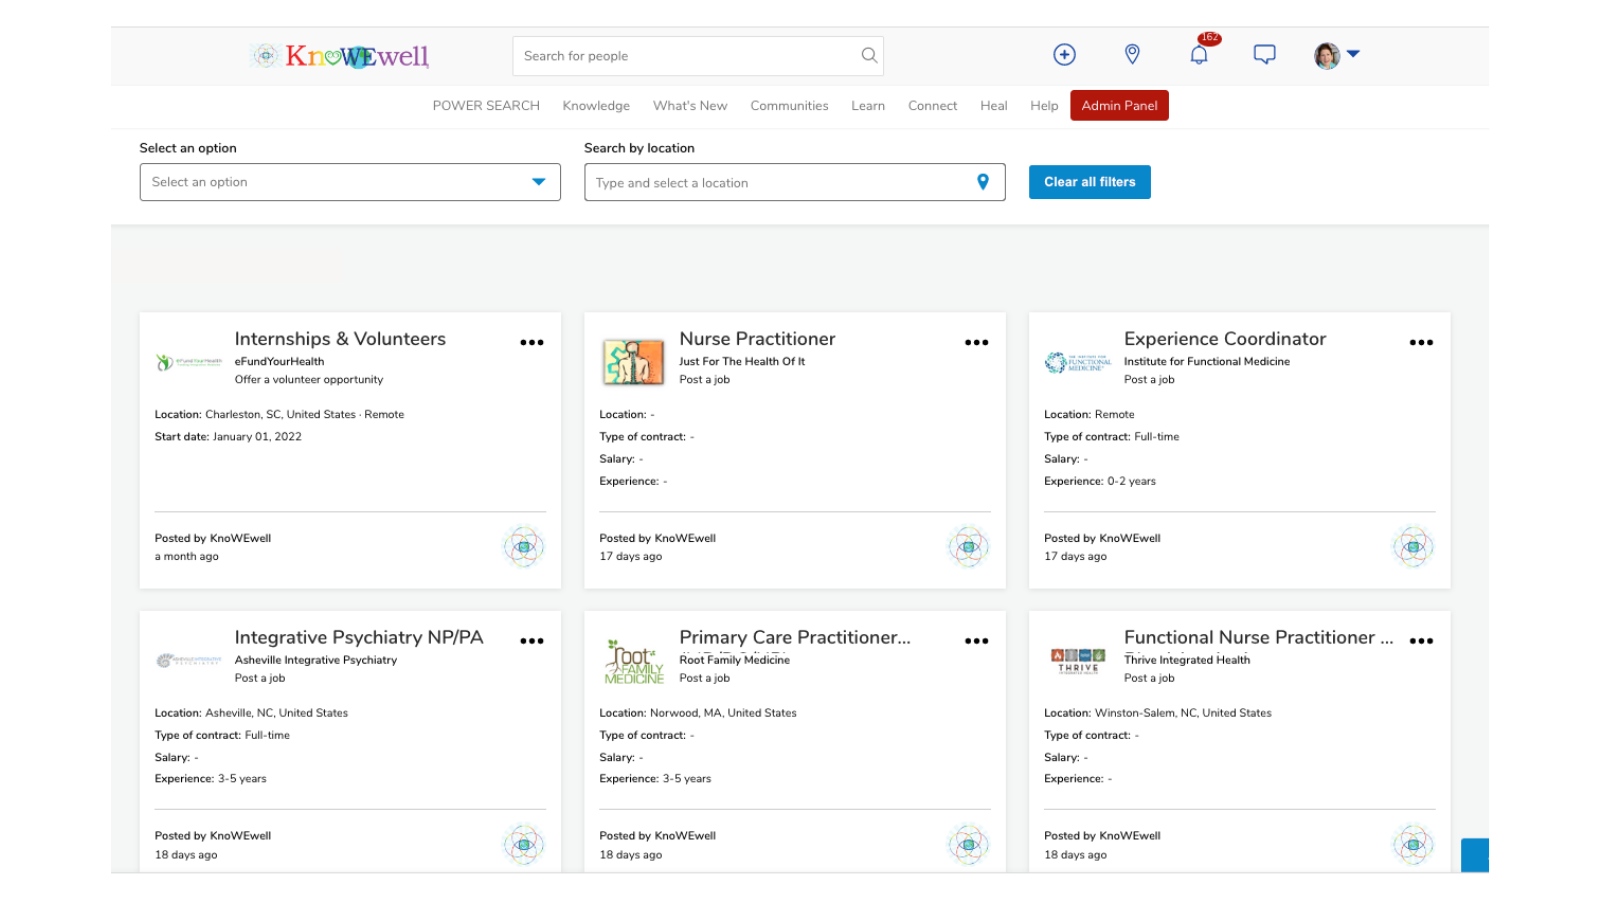
Task: Focus the Search for people field
Action: pyautogui.click(x=698, y=56)
